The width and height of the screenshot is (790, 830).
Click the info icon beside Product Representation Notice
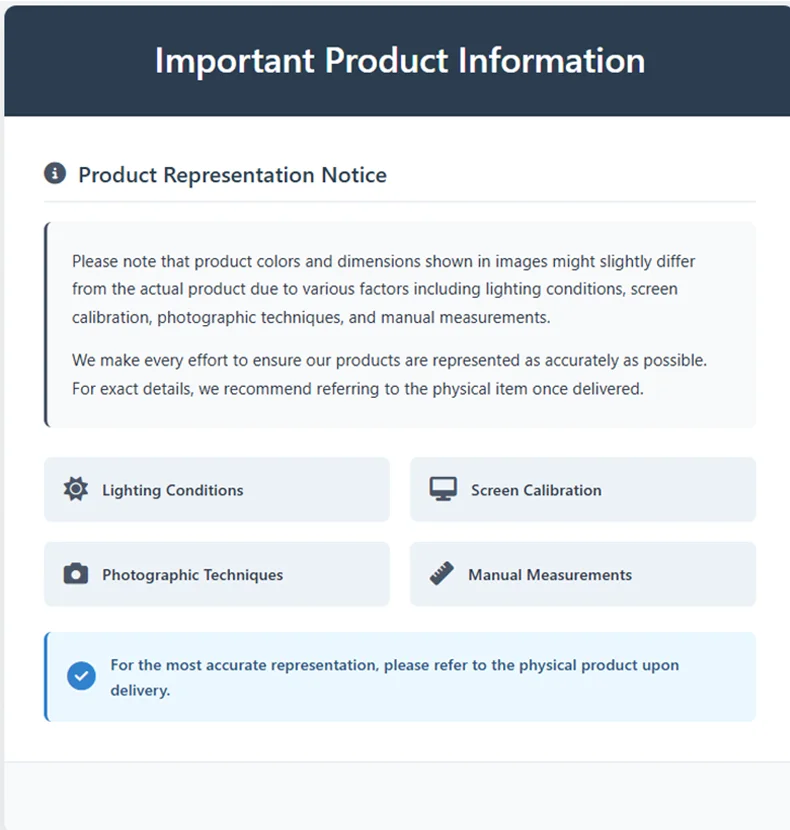(x=55, y=174)
